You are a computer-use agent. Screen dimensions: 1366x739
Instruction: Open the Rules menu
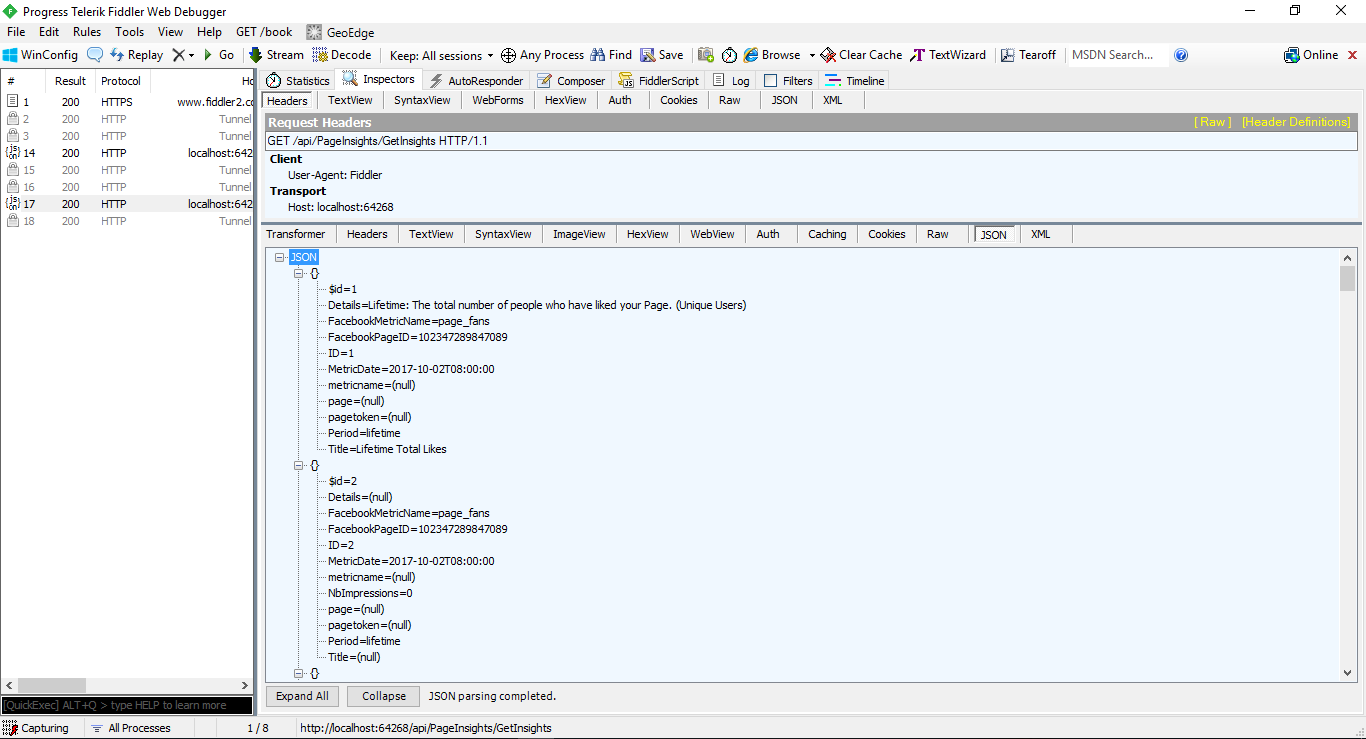(x=87, y=32)
